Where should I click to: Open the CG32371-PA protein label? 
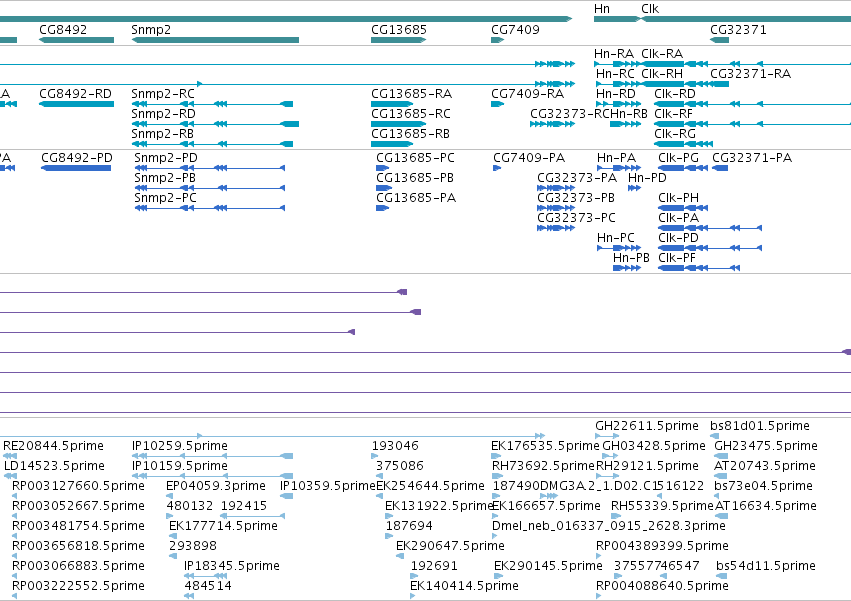(x=752, y=158)
